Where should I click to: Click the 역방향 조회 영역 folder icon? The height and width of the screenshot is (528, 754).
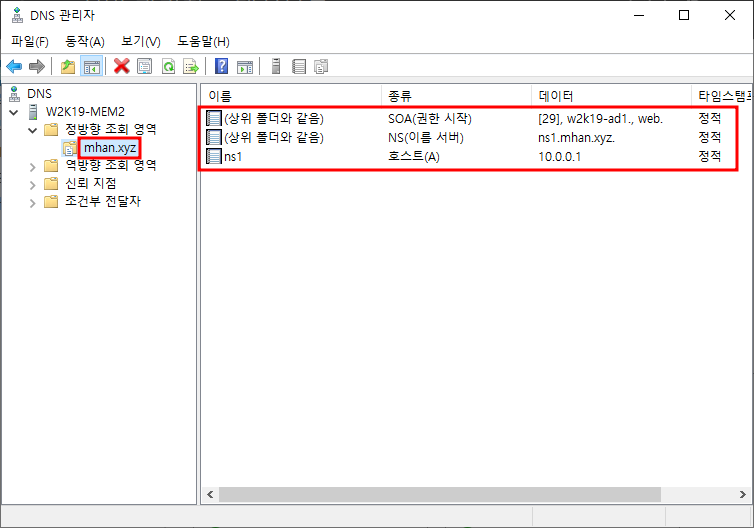coord(51,166)
